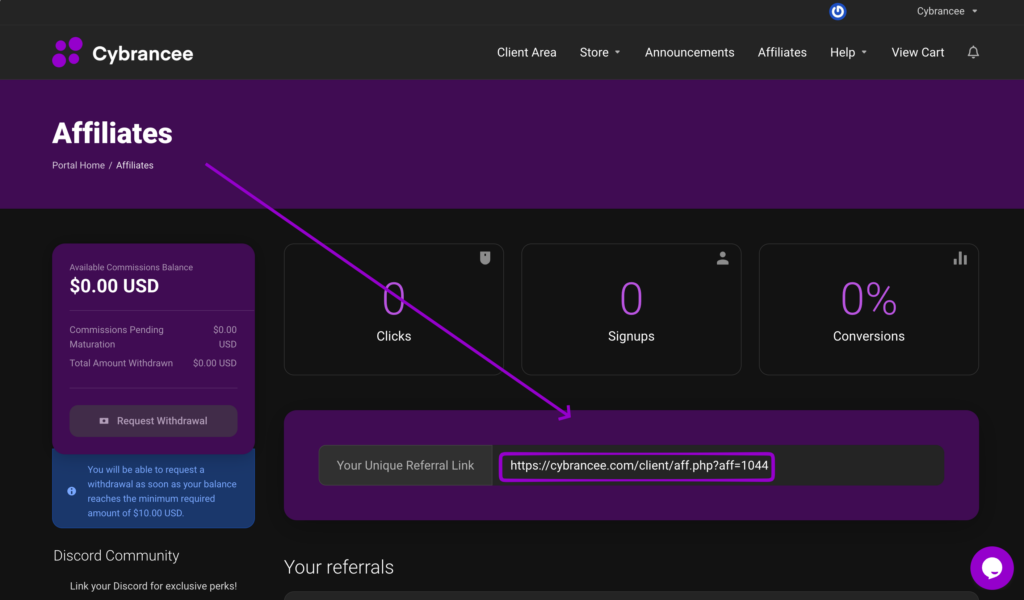Click the Signups stat card
The height and width of the screenshot is (600, 1024).
(631, 309)
